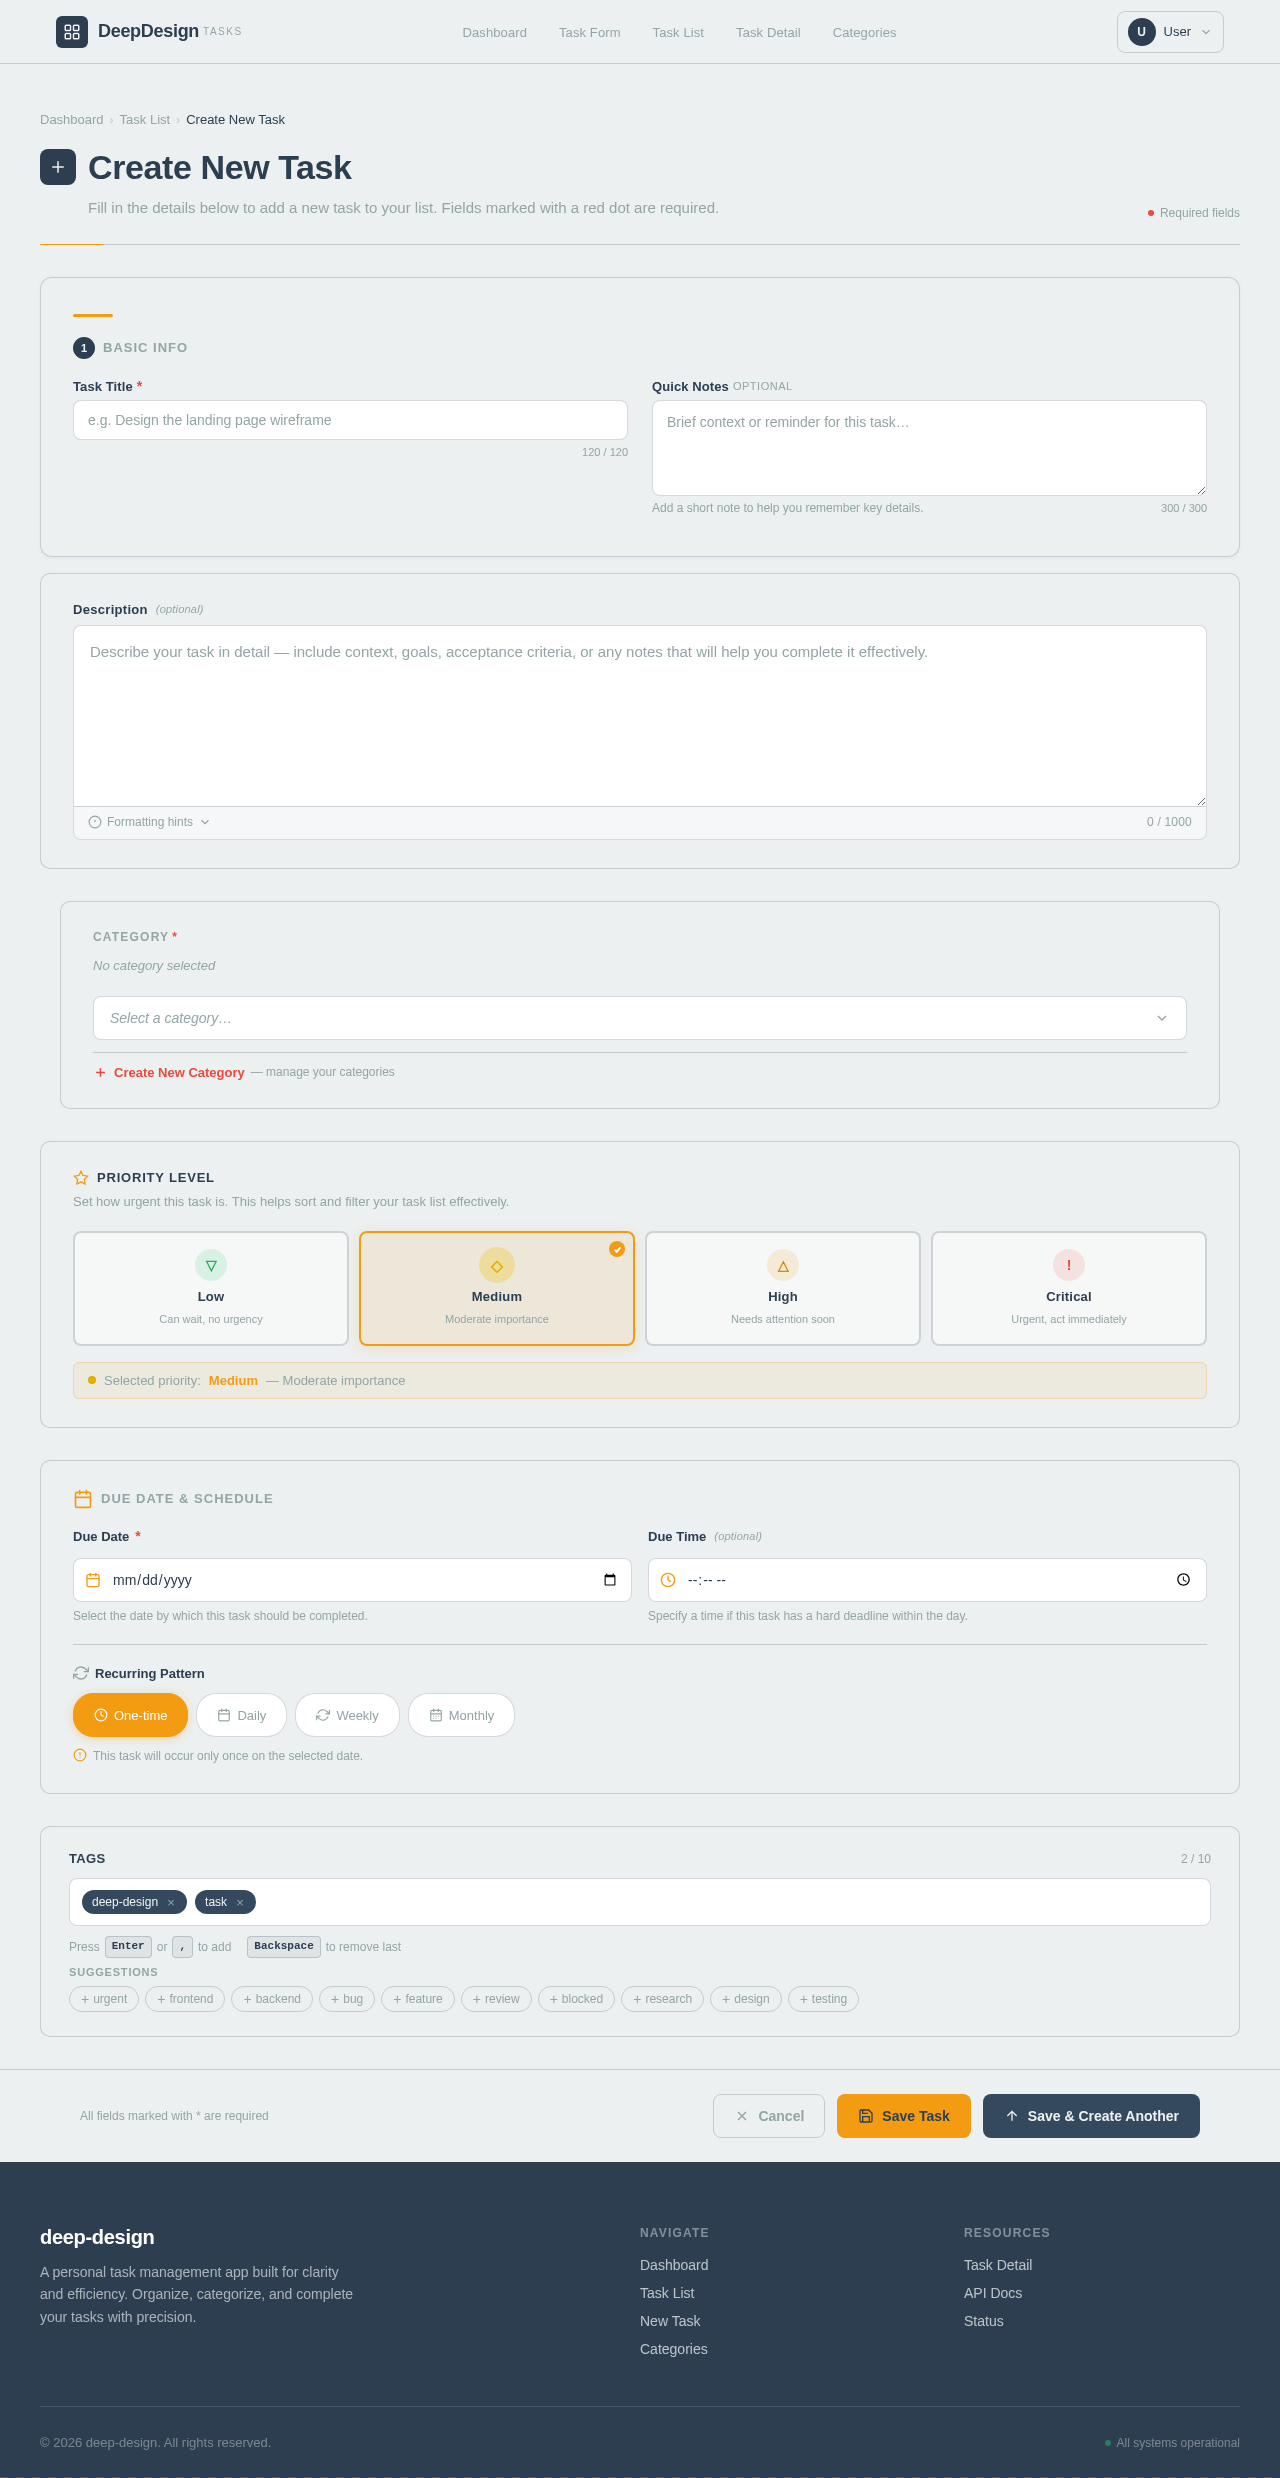
Task: Add the review suggested tag
Action: pos(496,1999)
